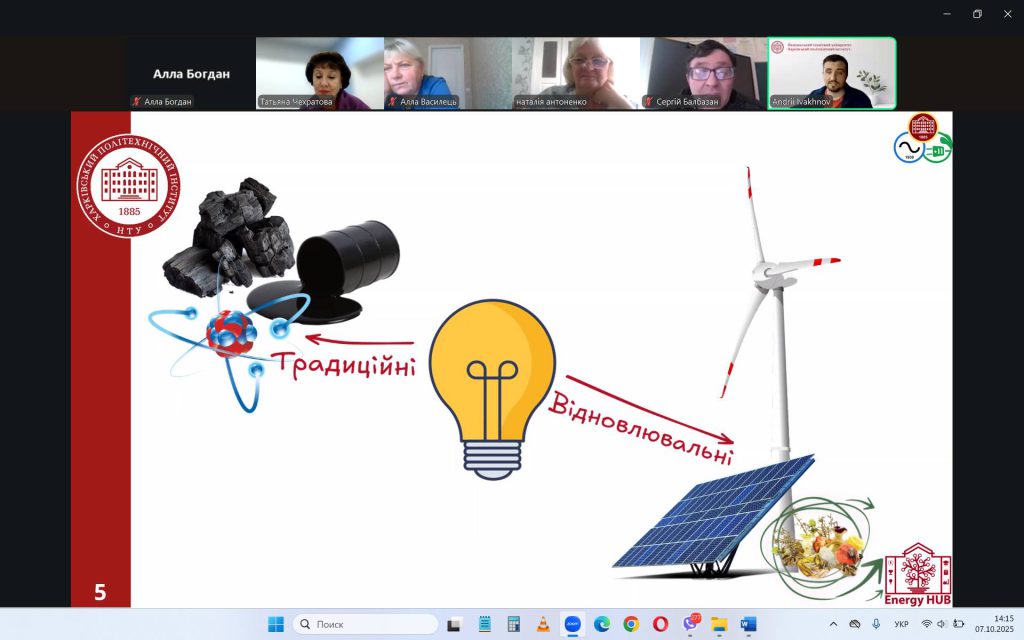
Task: Open volume control in system tray
Action: click(942, 624)
